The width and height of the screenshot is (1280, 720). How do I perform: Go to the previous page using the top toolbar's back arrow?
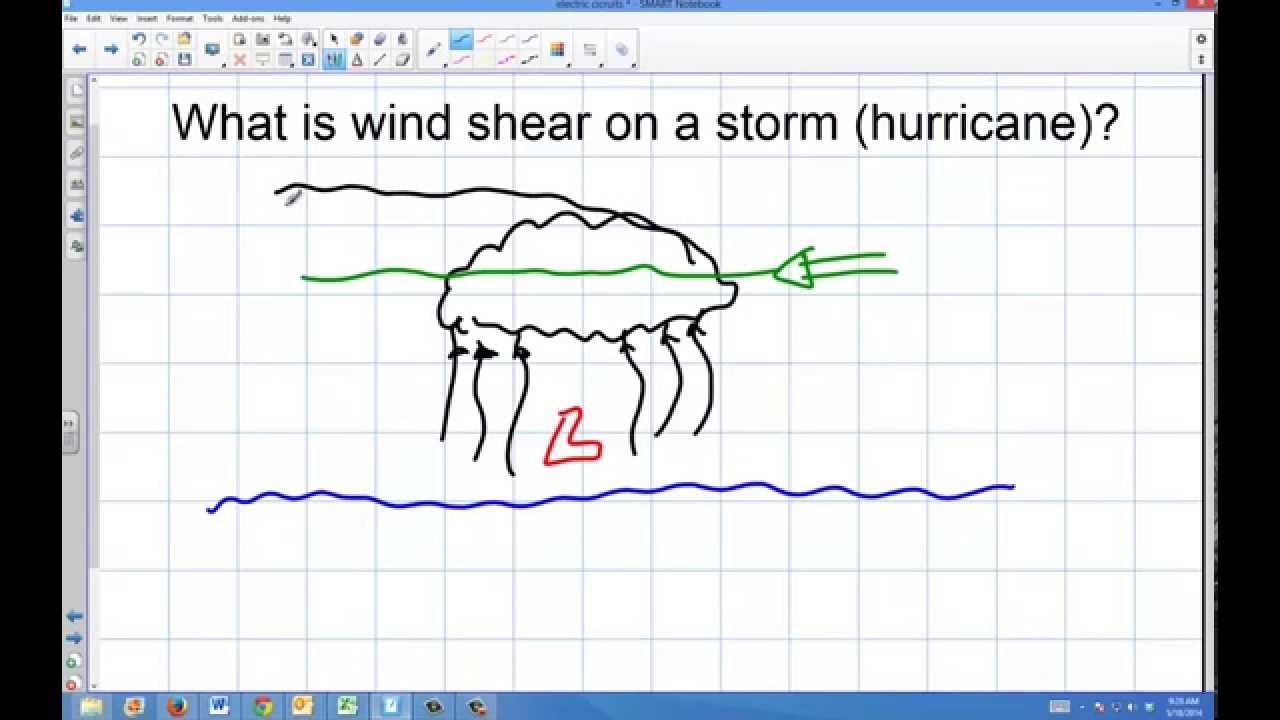pyautogui.click(x=80, y=49)
